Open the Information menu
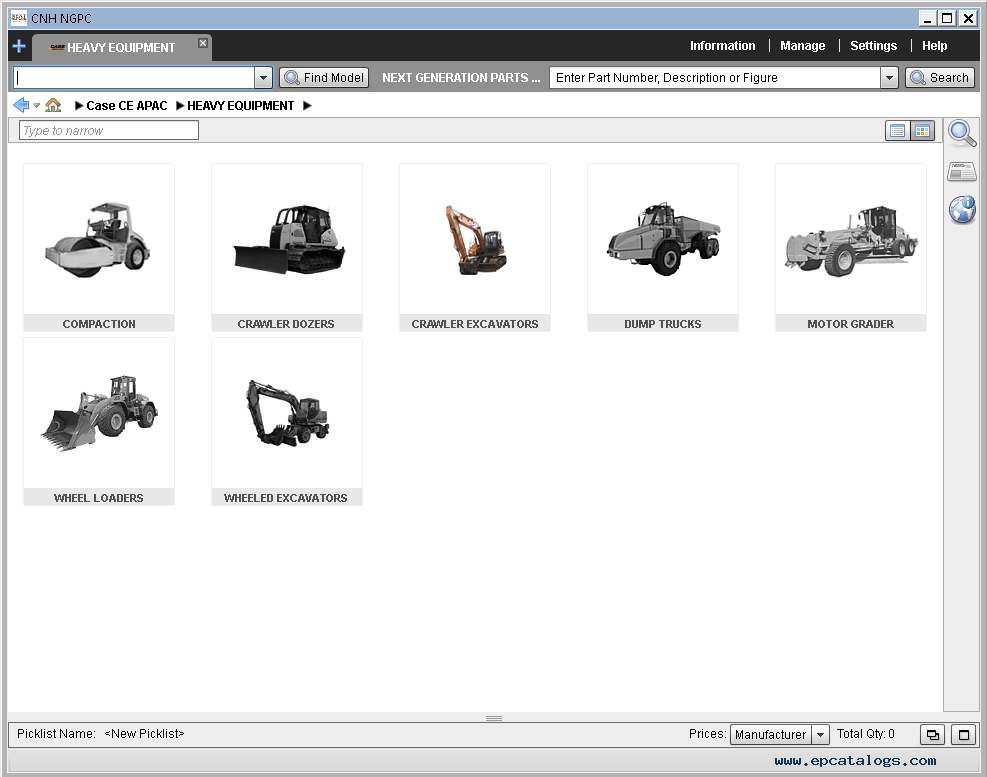 722,45
